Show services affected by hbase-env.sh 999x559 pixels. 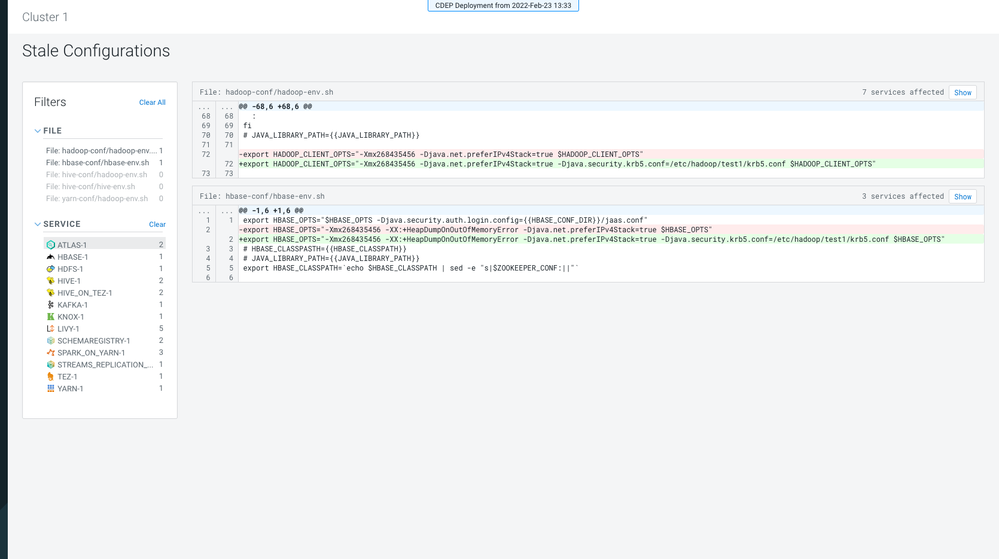[x=963, y=196]
